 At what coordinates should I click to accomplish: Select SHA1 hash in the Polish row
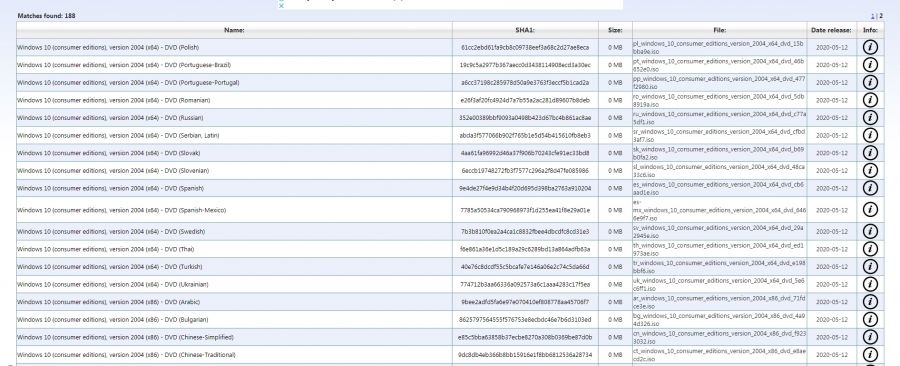point(525,47)
